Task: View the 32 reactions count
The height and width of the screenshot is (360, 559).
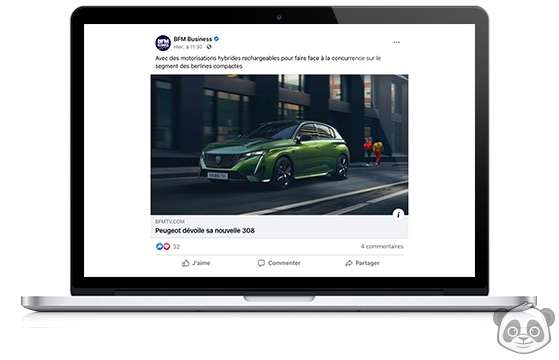Action: (x=176, y=247)
